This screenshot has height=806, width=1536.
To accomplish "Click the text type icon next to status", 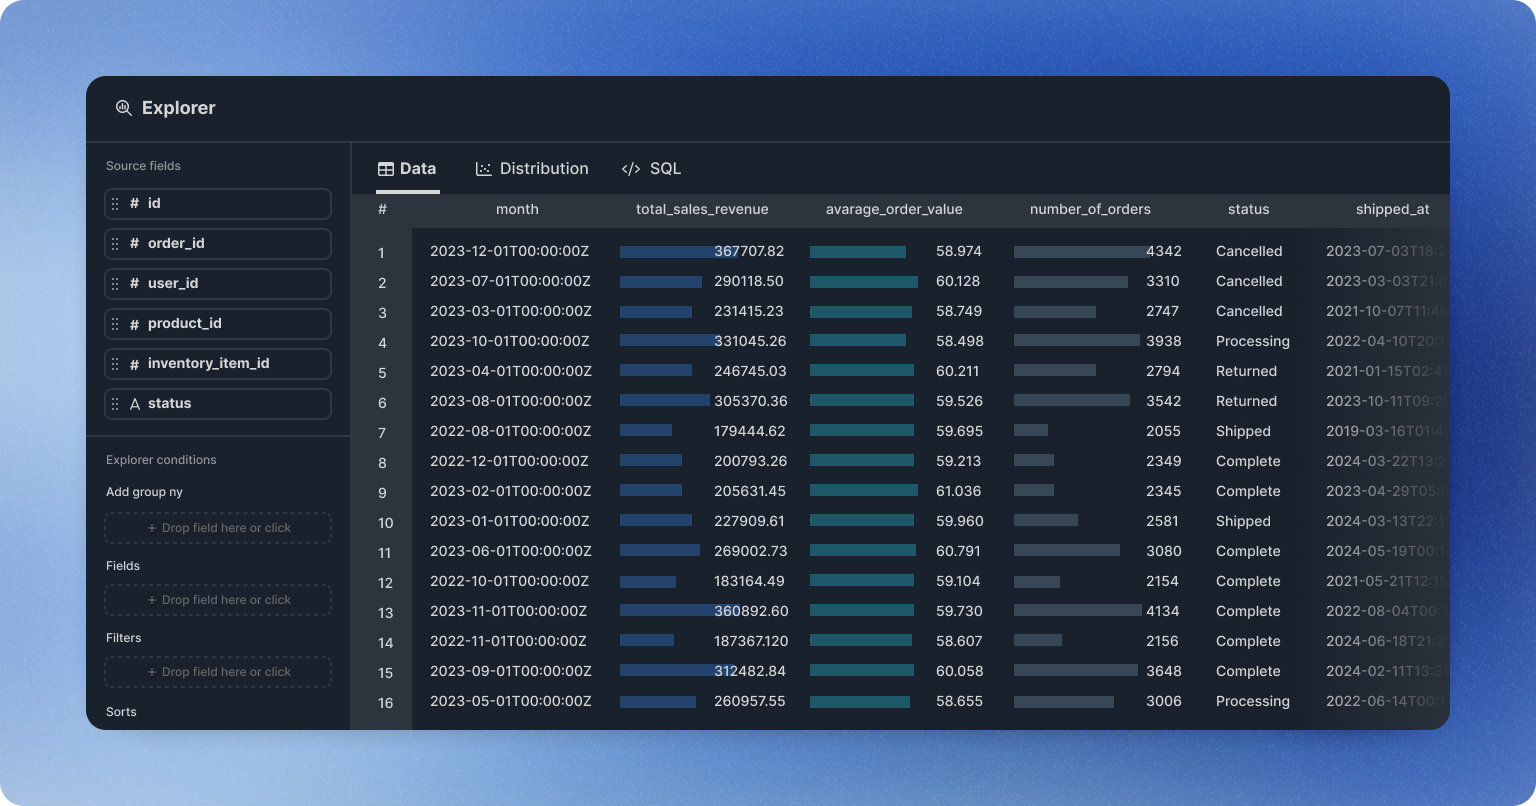I will 135,404.
